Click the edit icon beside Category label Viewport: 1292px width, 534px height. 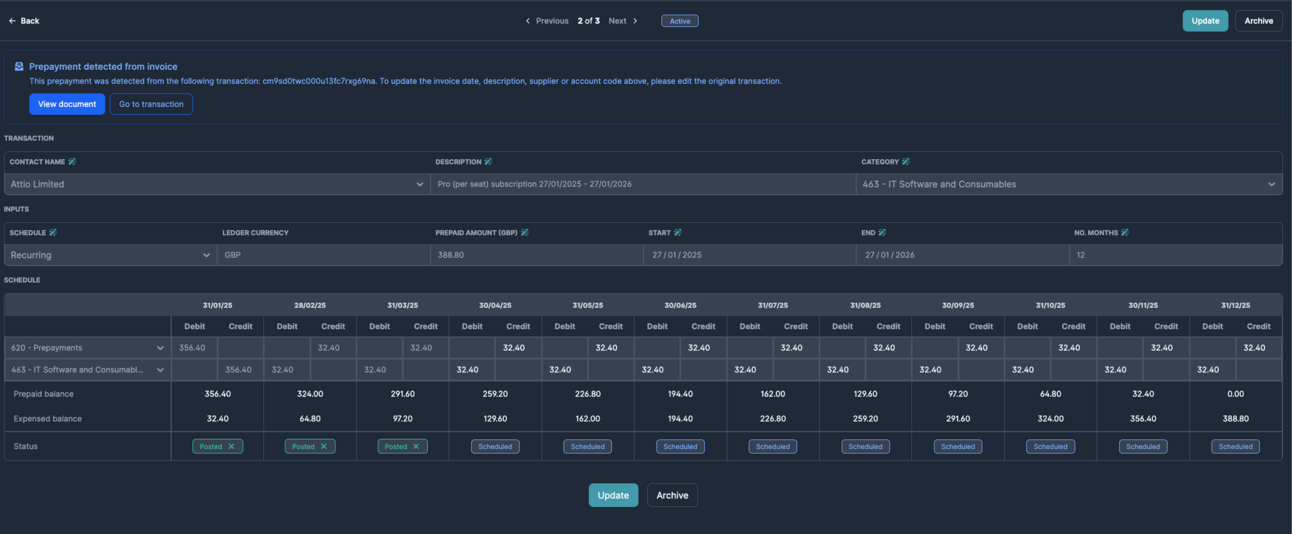pos(906,162)
